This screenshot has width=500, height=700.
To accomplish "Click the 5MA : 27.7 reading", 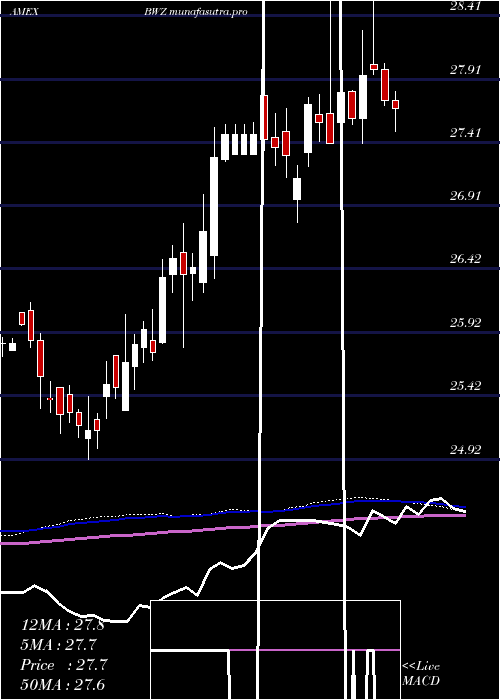I will (x=58, y=645).
